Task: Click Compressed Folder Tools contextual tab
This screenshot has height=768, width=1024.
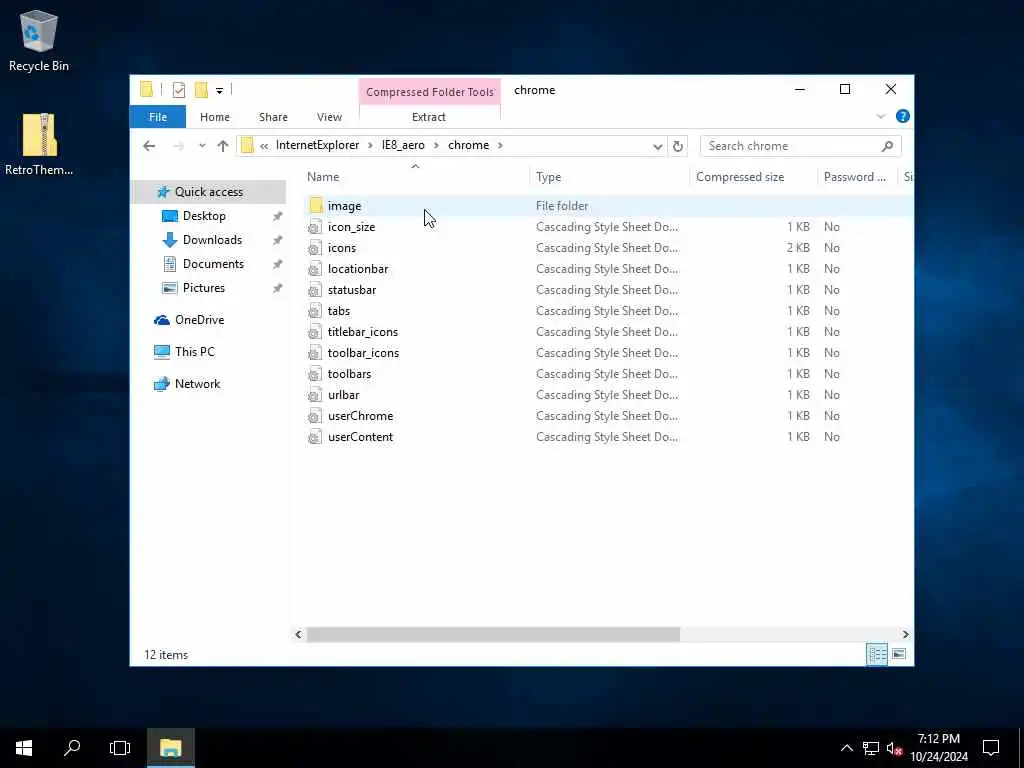Action: click(x=430, y=91)
